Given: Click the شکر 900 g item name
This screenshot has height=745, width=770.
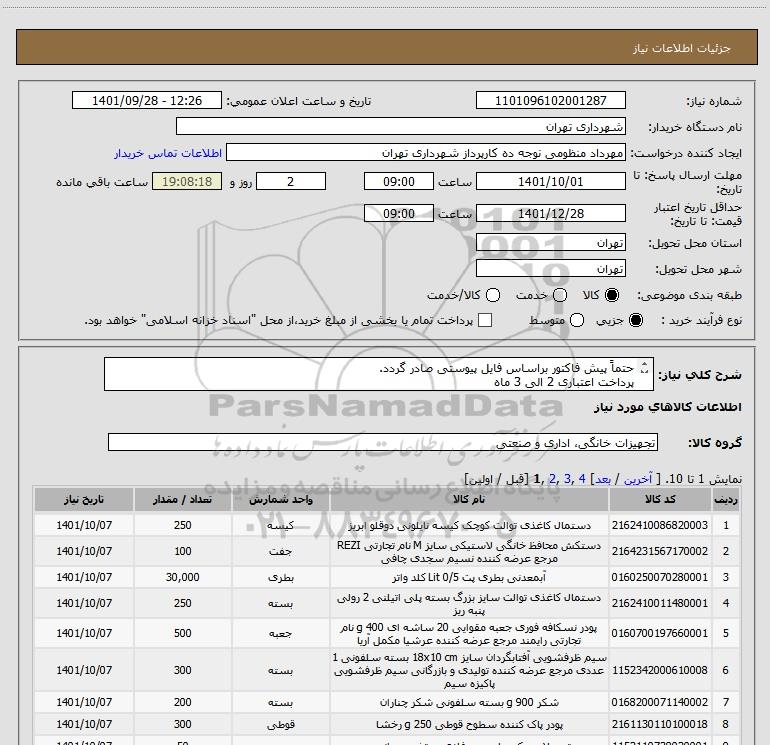Looking at the screenshot, I should click(469, 702).
